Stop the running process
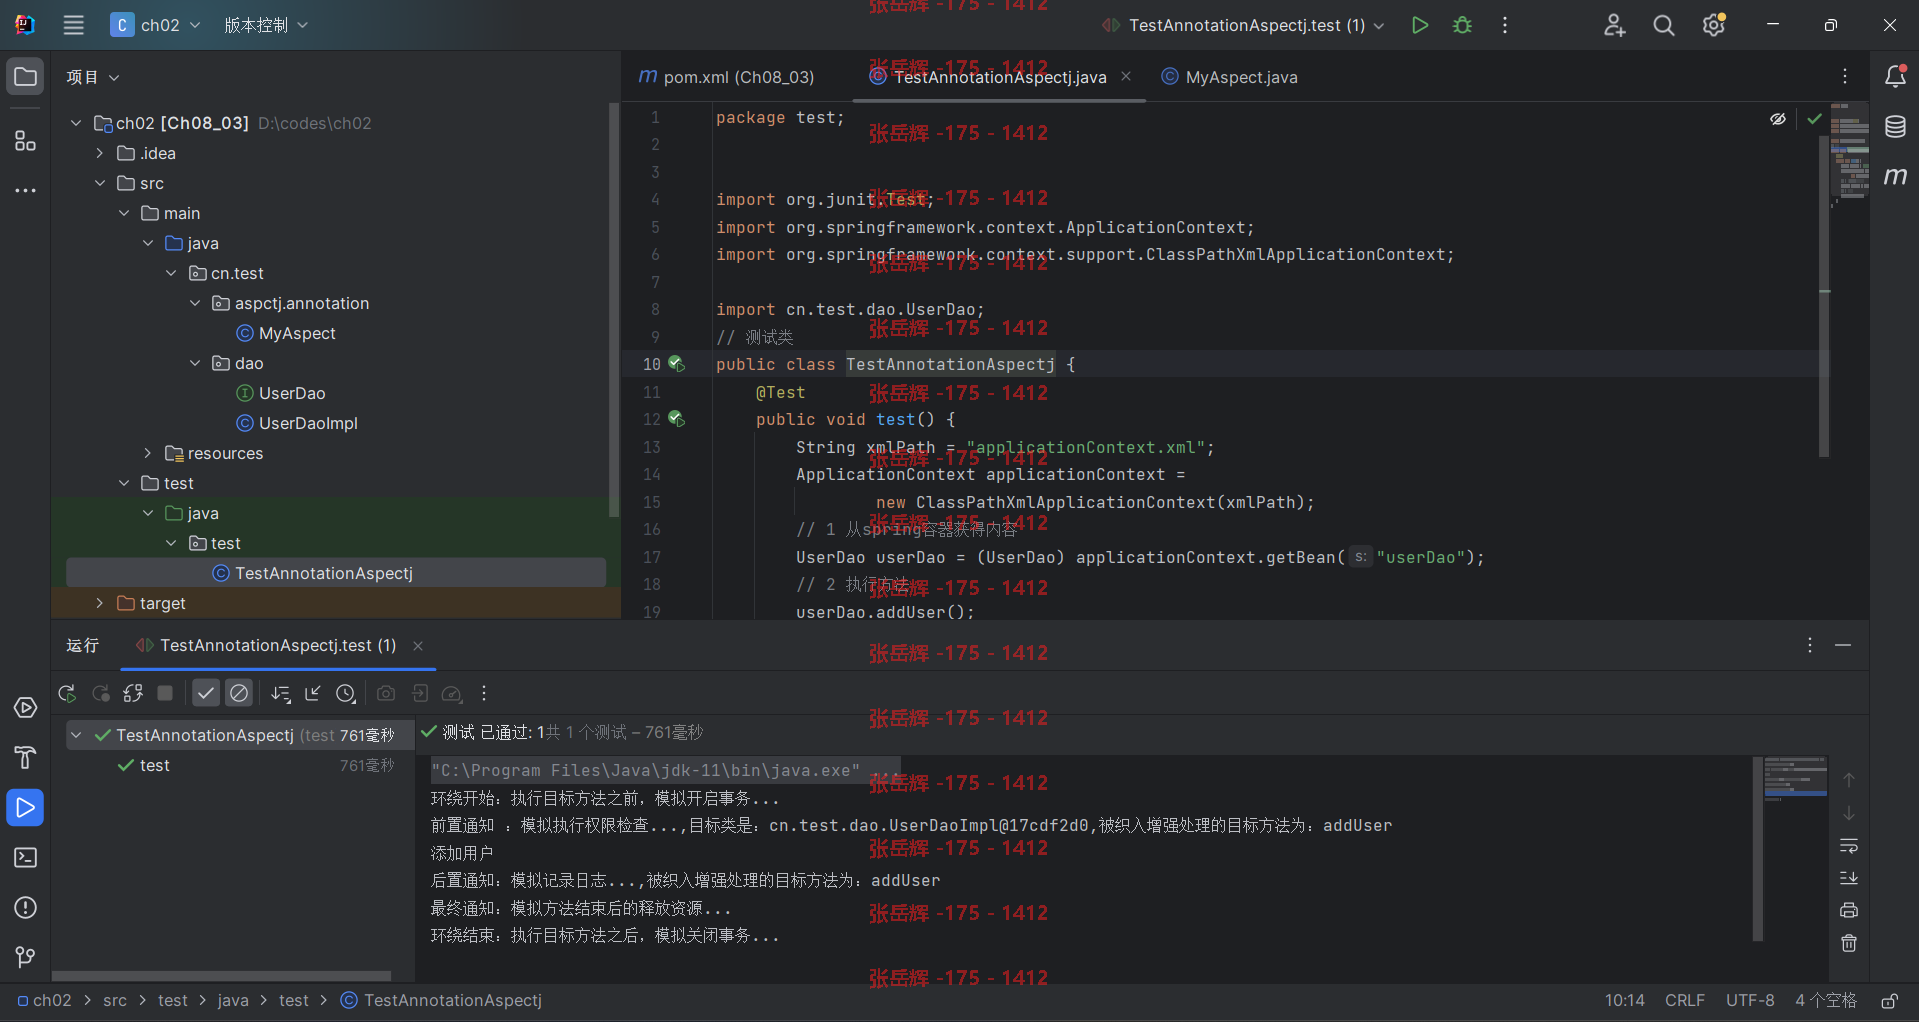This screenshot has width=1919, height=1022. (166, 693)
